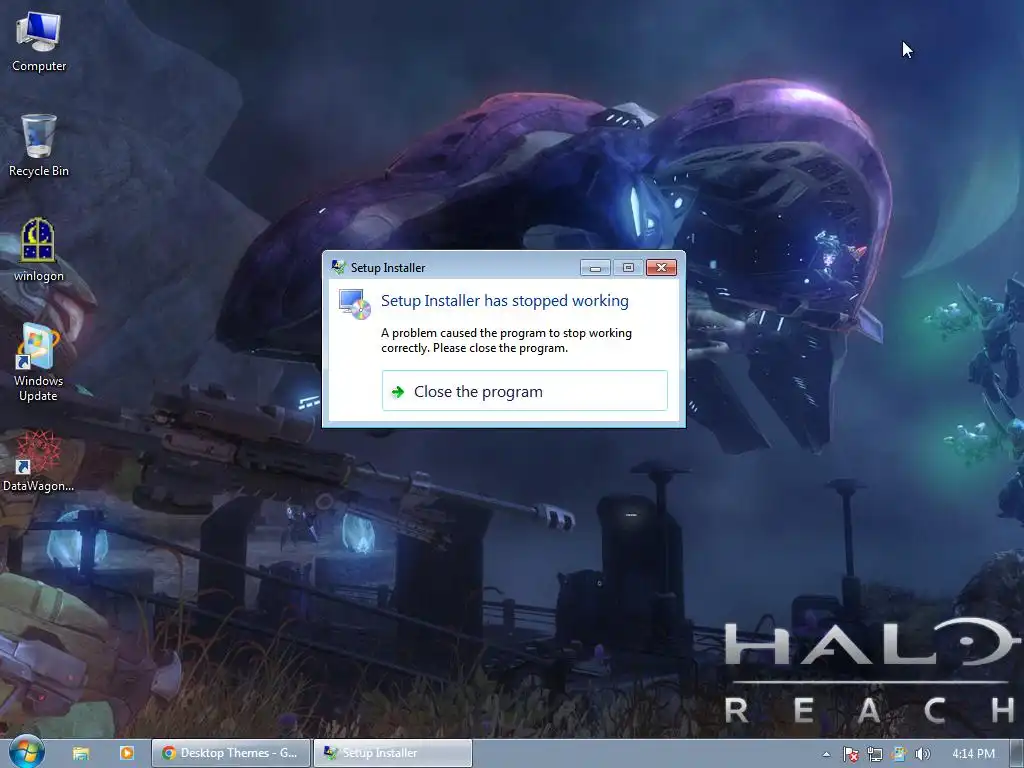This screenshot has width=1024, height=768.
Task: Open Windows Explorer from taskbar
Action: pyautogui.click(x=80, y=753)
